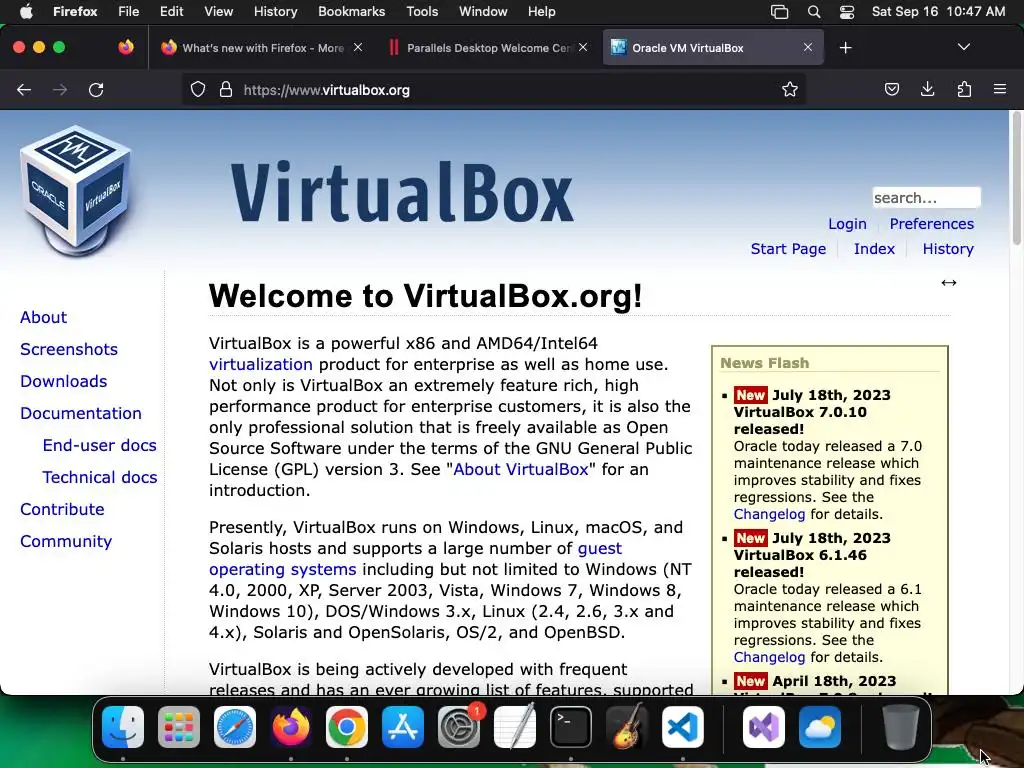Go back to previous page arrow
This screenshot has width=1024, height=768.
point(24,89)
